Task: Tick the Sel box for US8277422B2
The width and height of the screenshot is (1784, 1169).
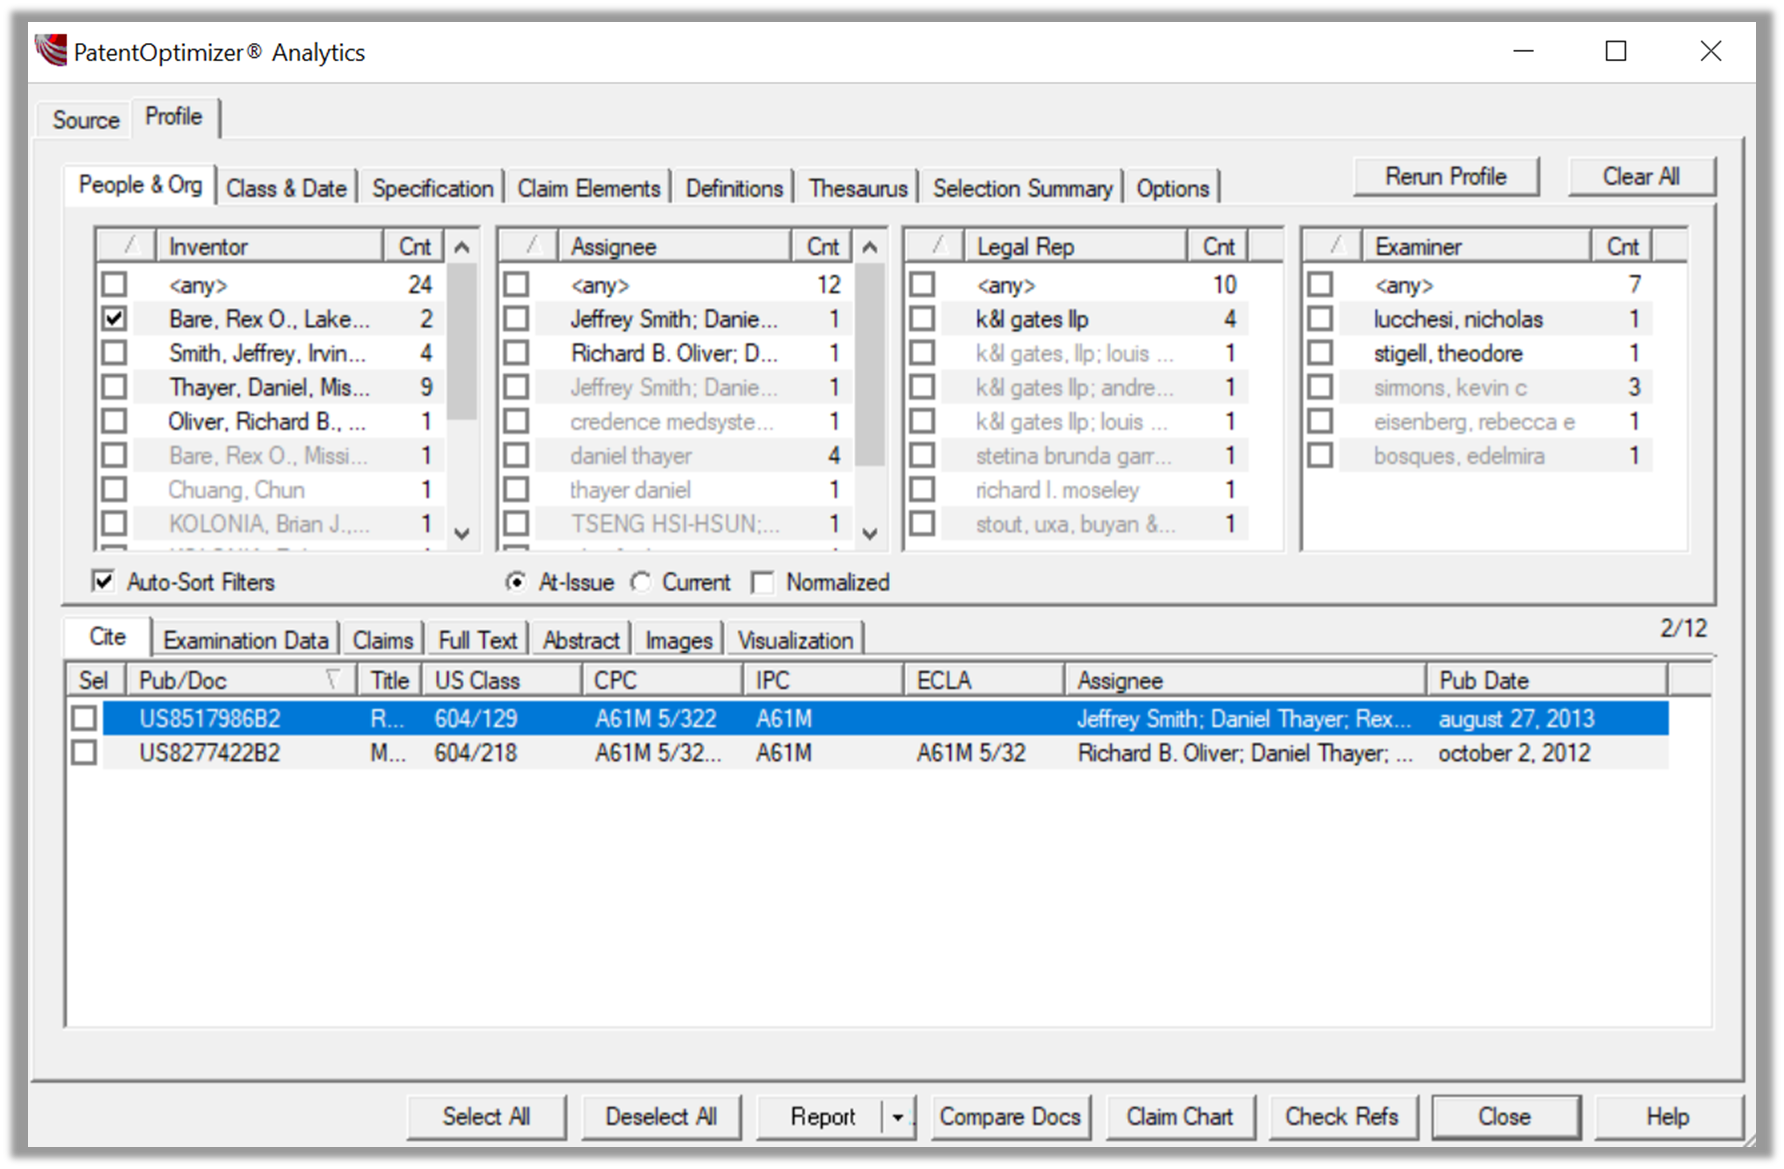Action: [x=84, y=753]
